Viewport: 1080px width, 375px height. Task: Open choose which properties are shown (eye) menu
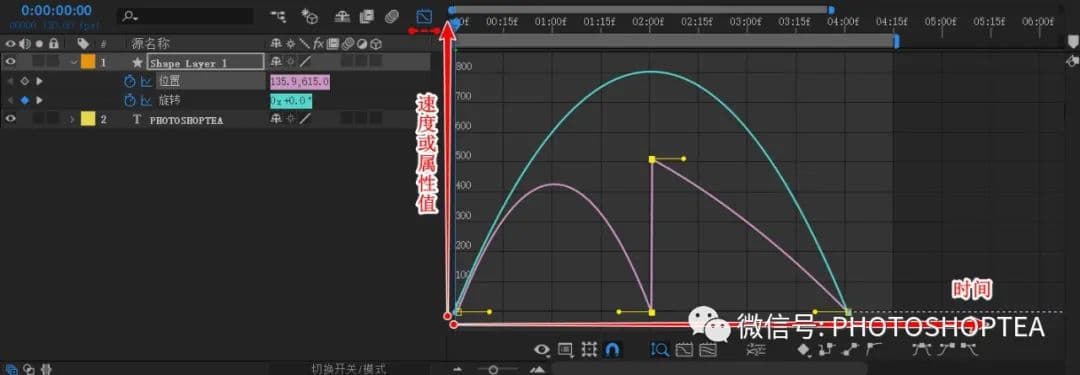[542, 350]
